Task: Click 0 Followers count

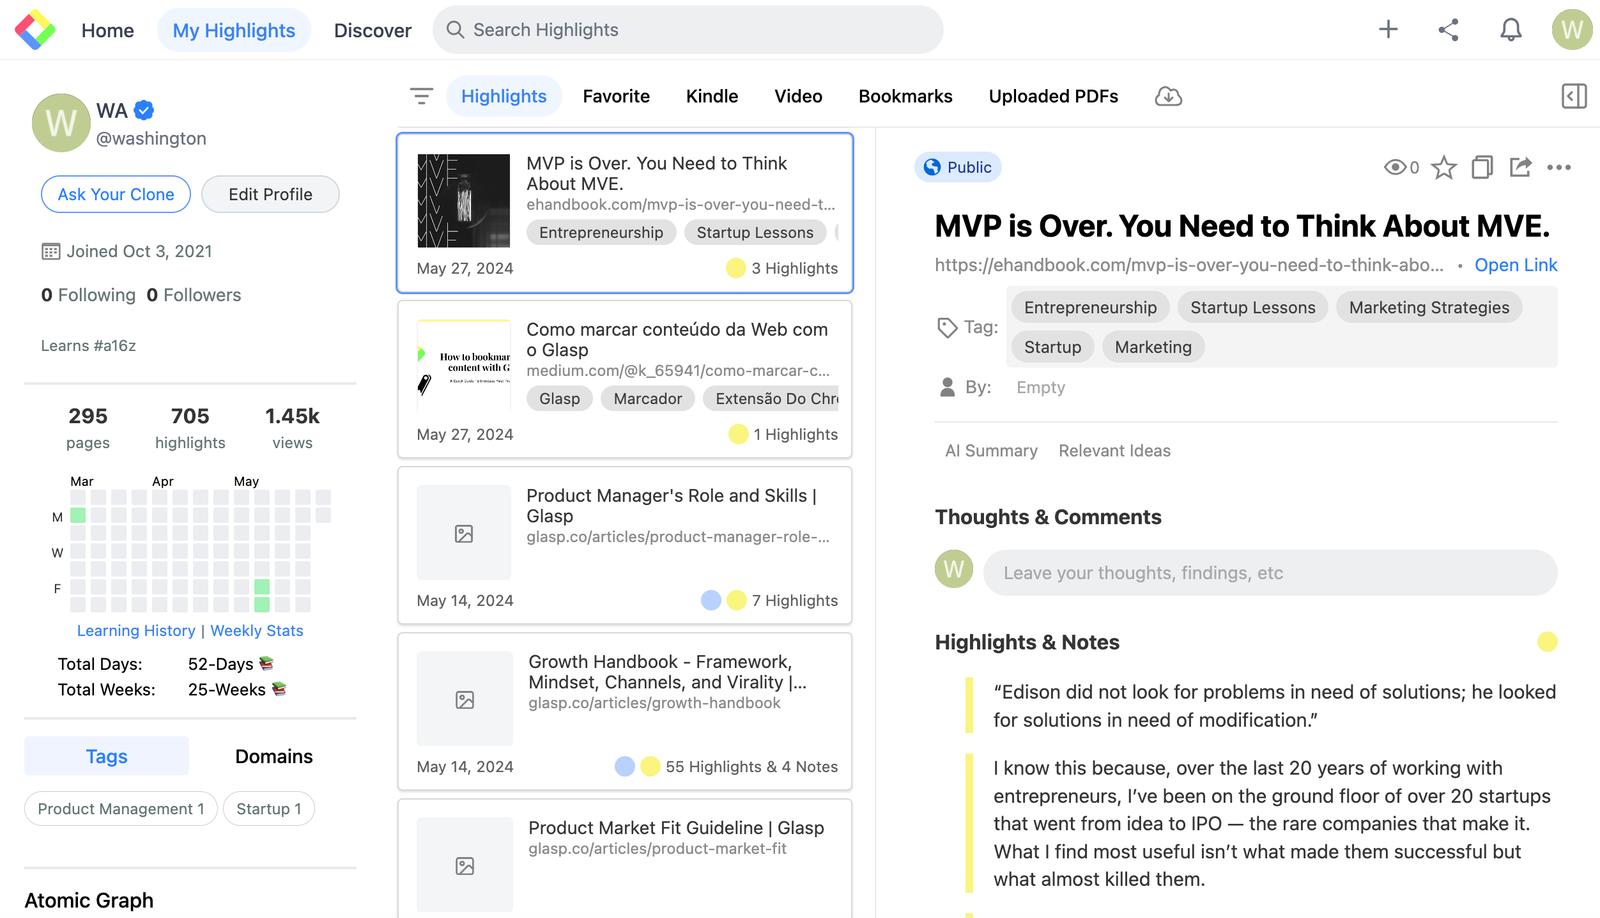Action: pos(194,295)
